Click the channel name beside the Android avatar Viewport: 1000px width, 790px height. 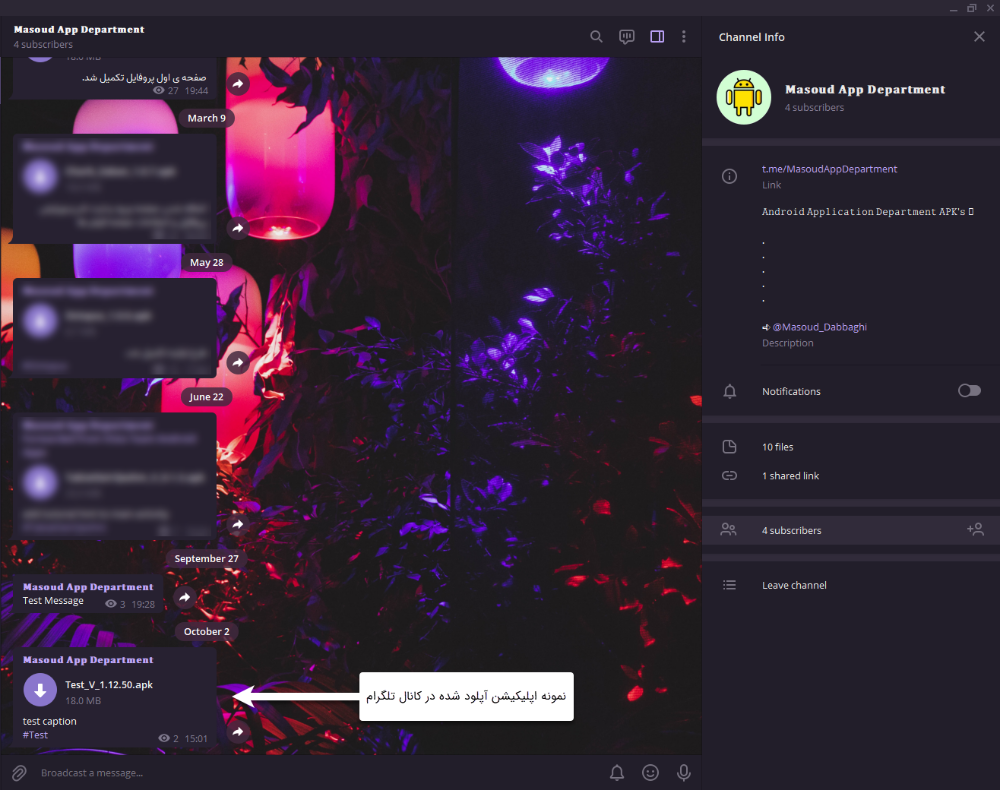click(x=865, y=89)
